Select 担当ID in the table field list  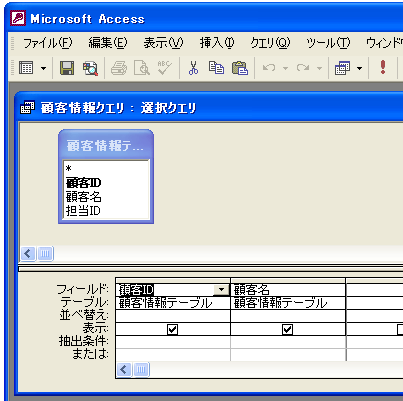coord(106,211)
